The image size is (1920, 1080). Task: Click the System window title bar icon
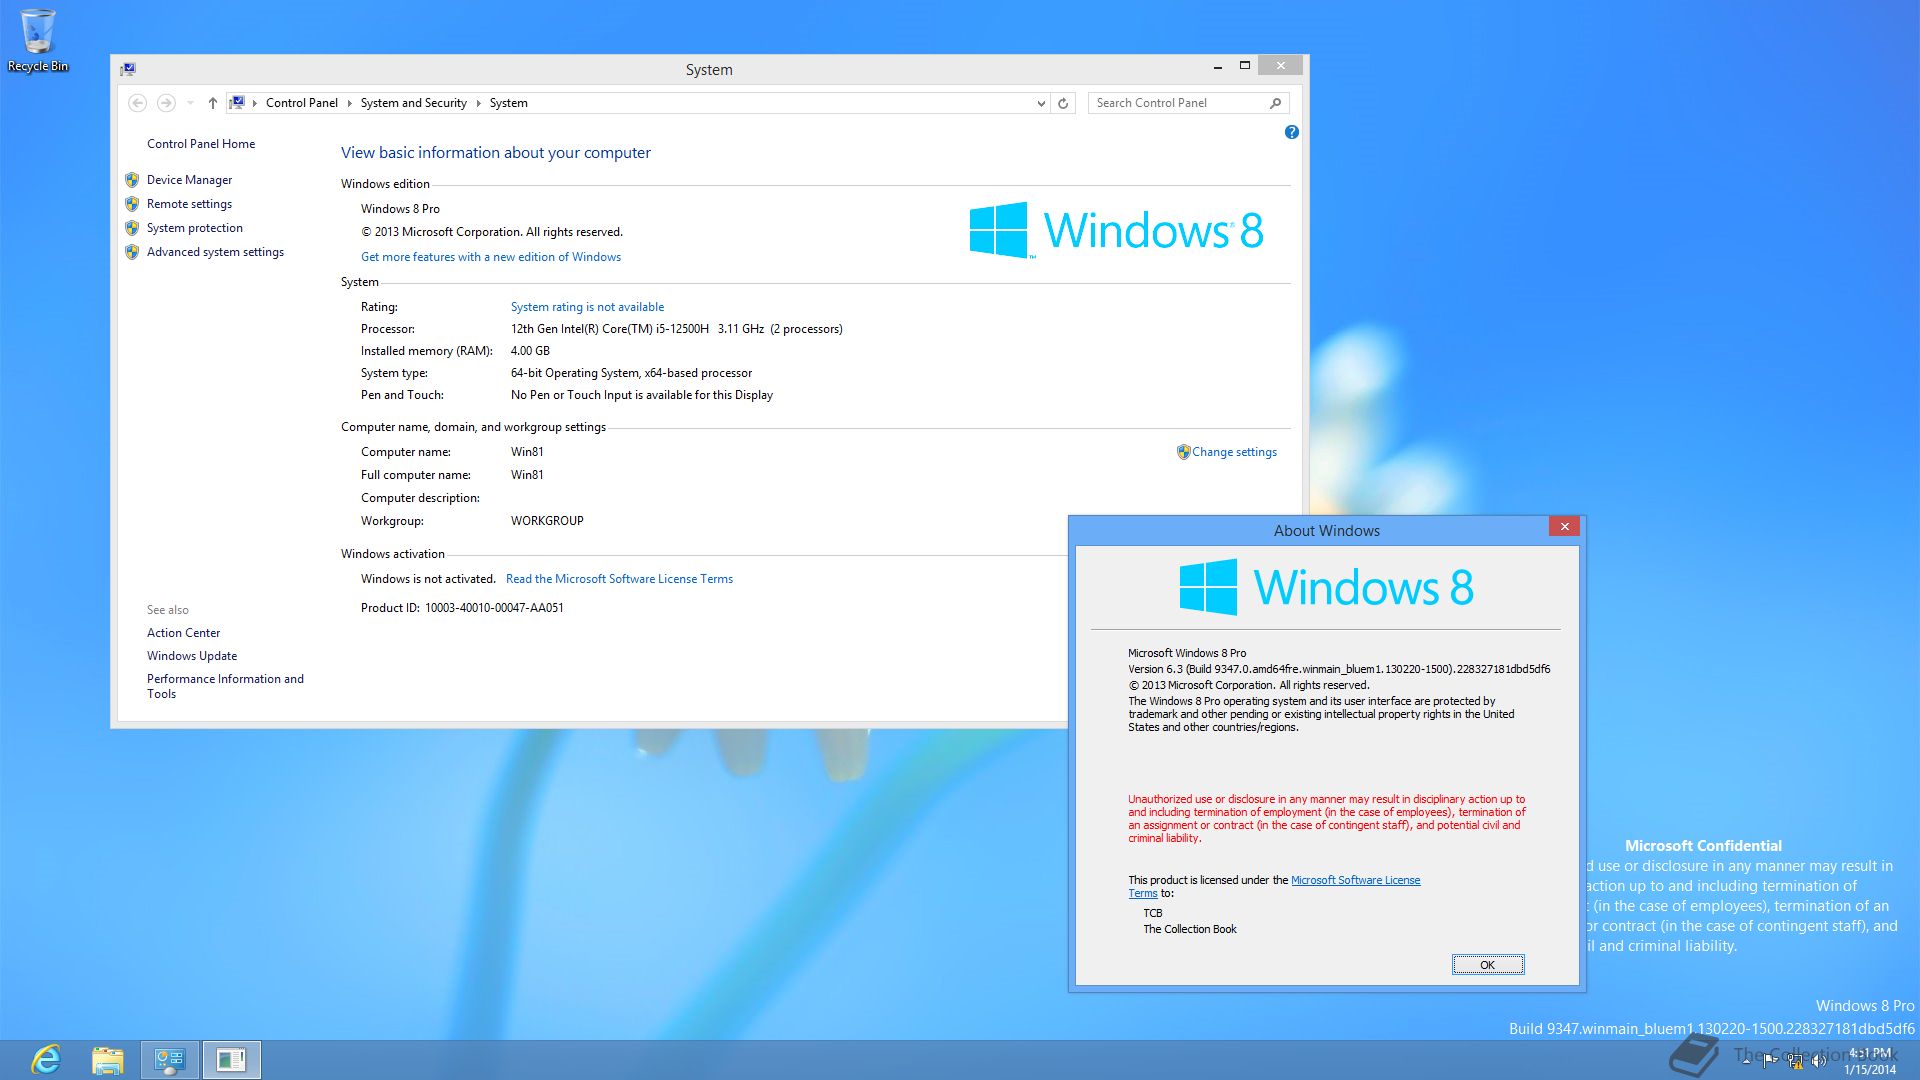pos(128,69)
